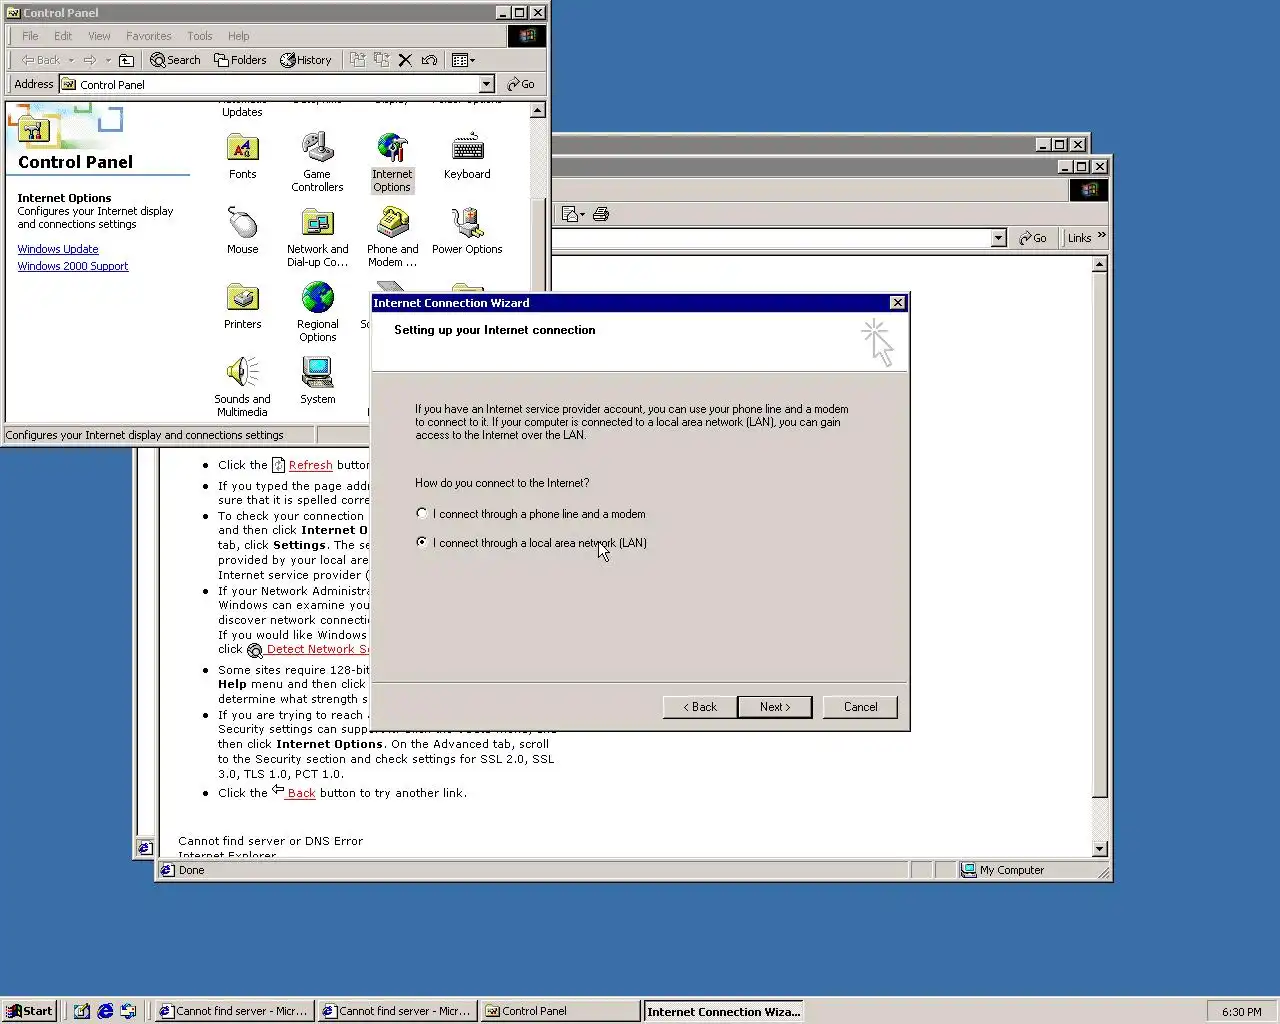Open the Regional Options globe icon
1280x1024 pixels.
pos(317,313)
